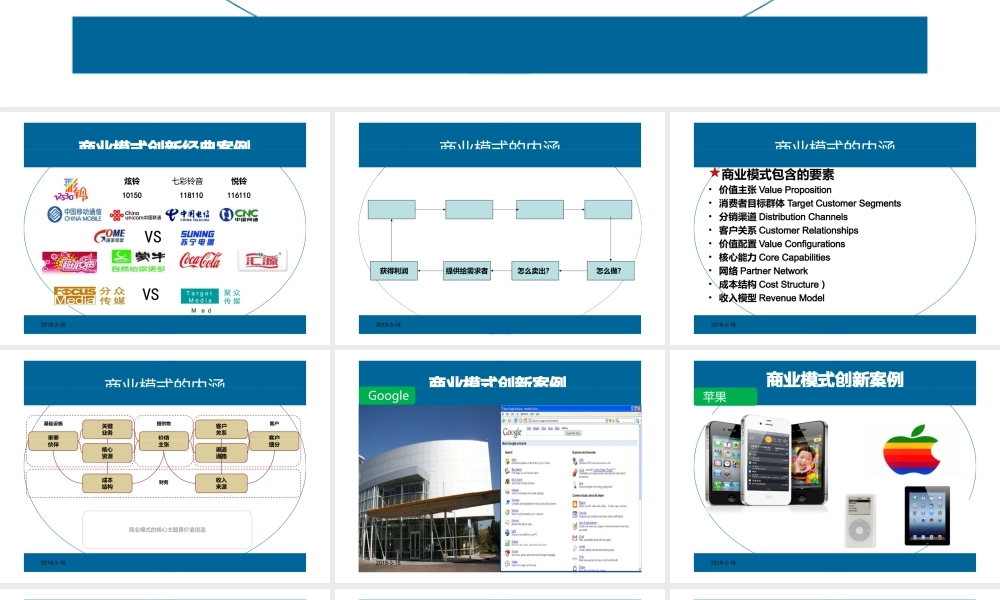Click the Target Media 聚众传媒 logo
Viewport: 1000px width, 600px height.
pos(210,296)
